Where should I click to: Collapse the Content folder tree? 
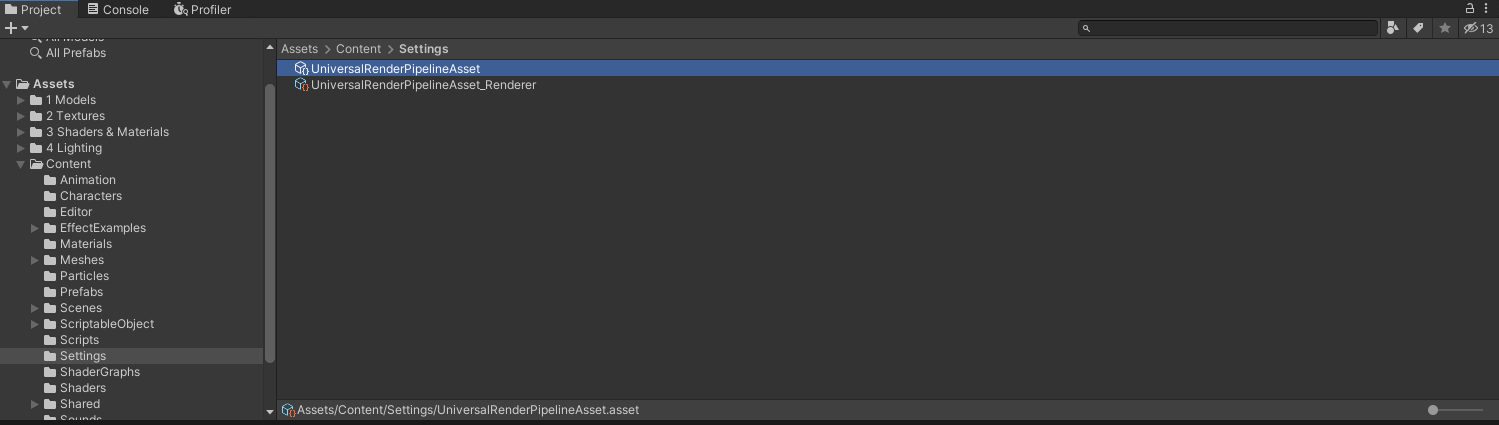pyautogui.click(x=21, y=164)
